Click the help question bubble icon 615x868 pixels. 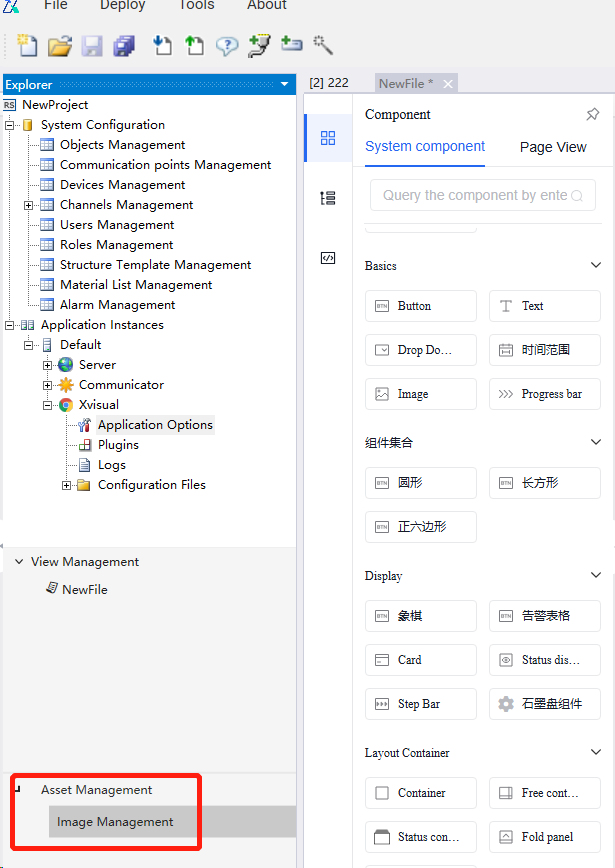pos(227,45)
